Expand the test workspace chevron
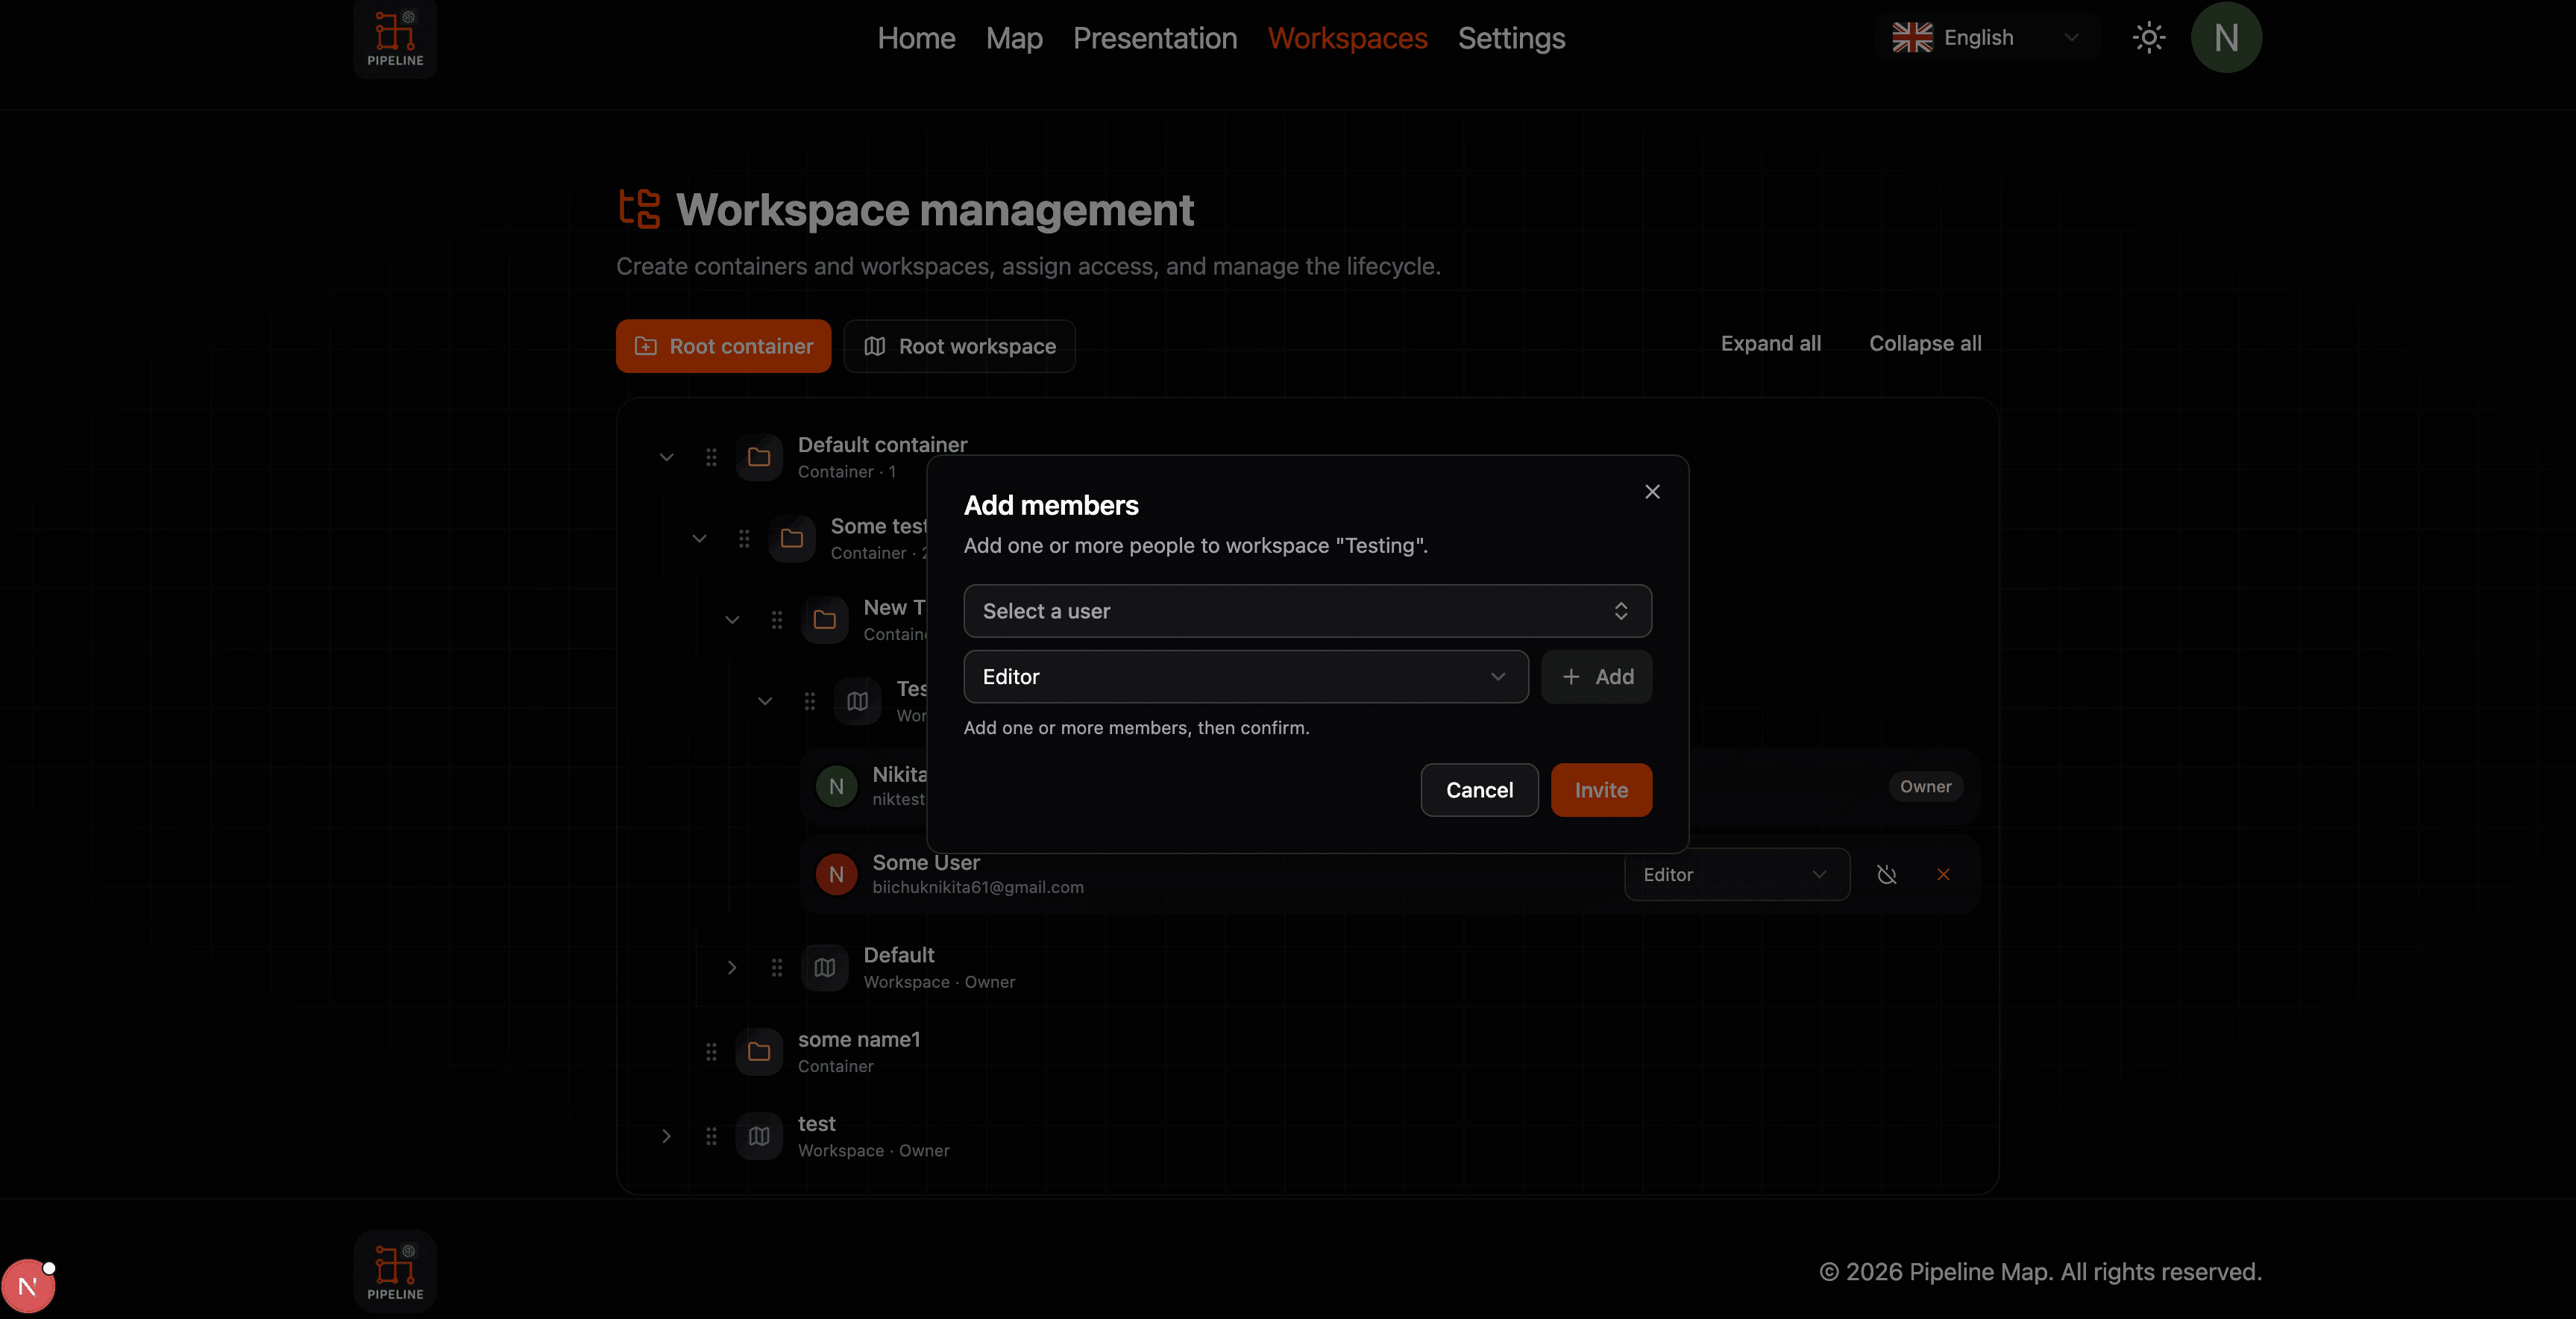 [666, 1136]
